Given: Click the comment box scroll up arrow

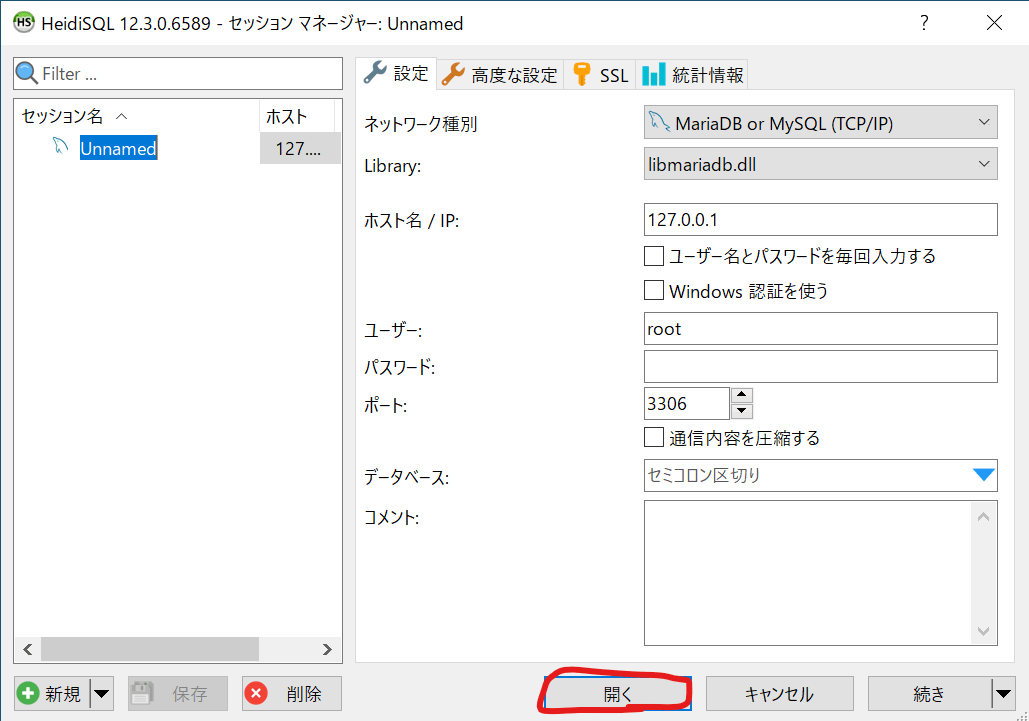Looking at the screenshot, I should click(983, 516).
